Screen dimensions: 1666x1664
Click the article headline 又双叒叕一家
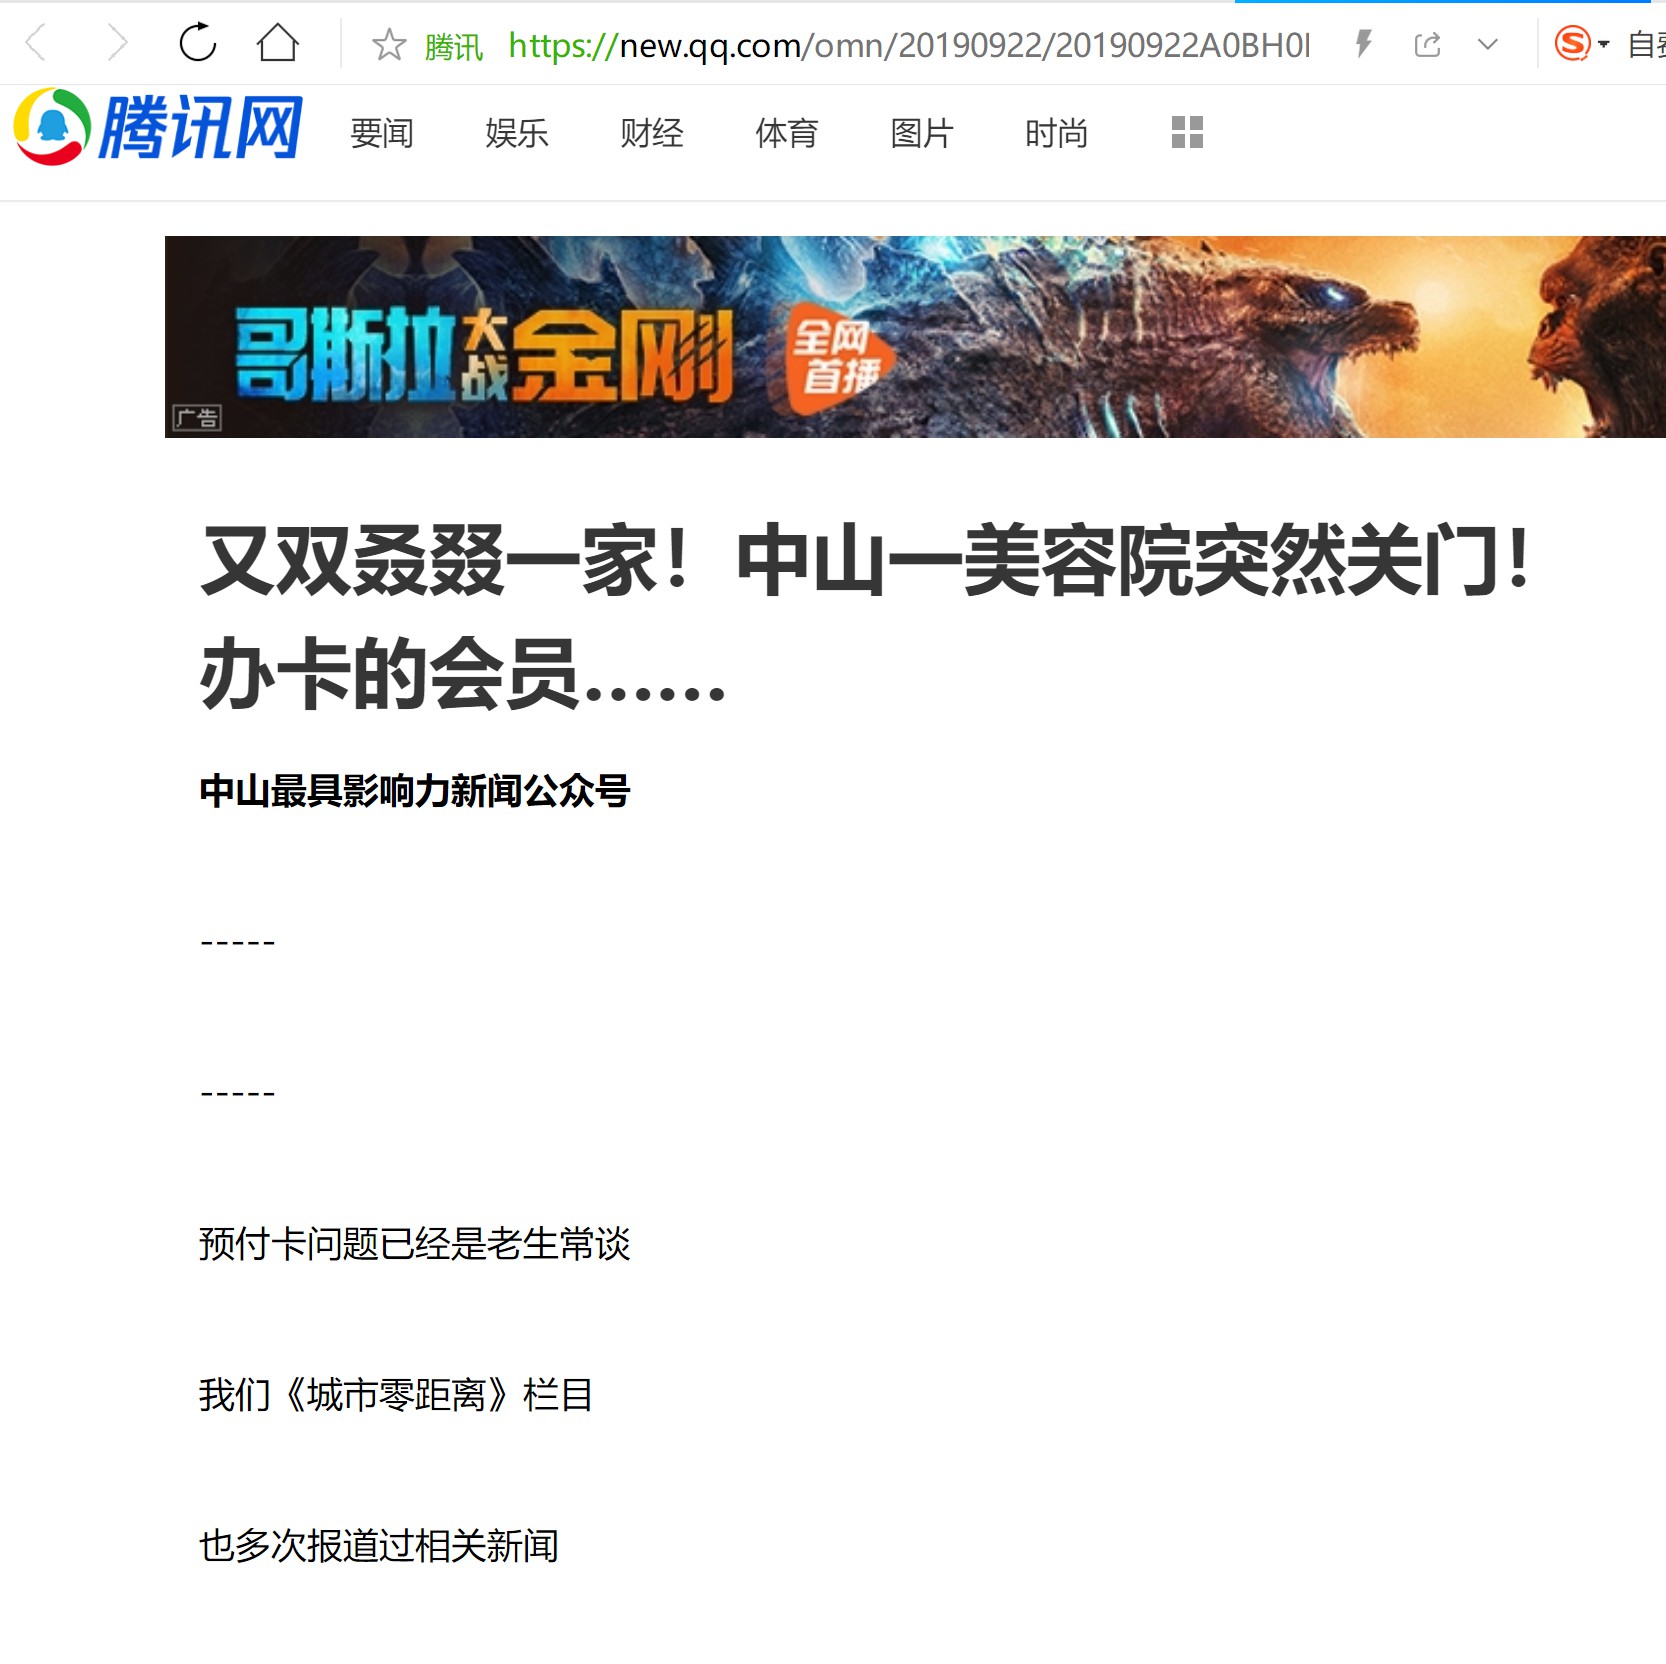tap(867, 617)
